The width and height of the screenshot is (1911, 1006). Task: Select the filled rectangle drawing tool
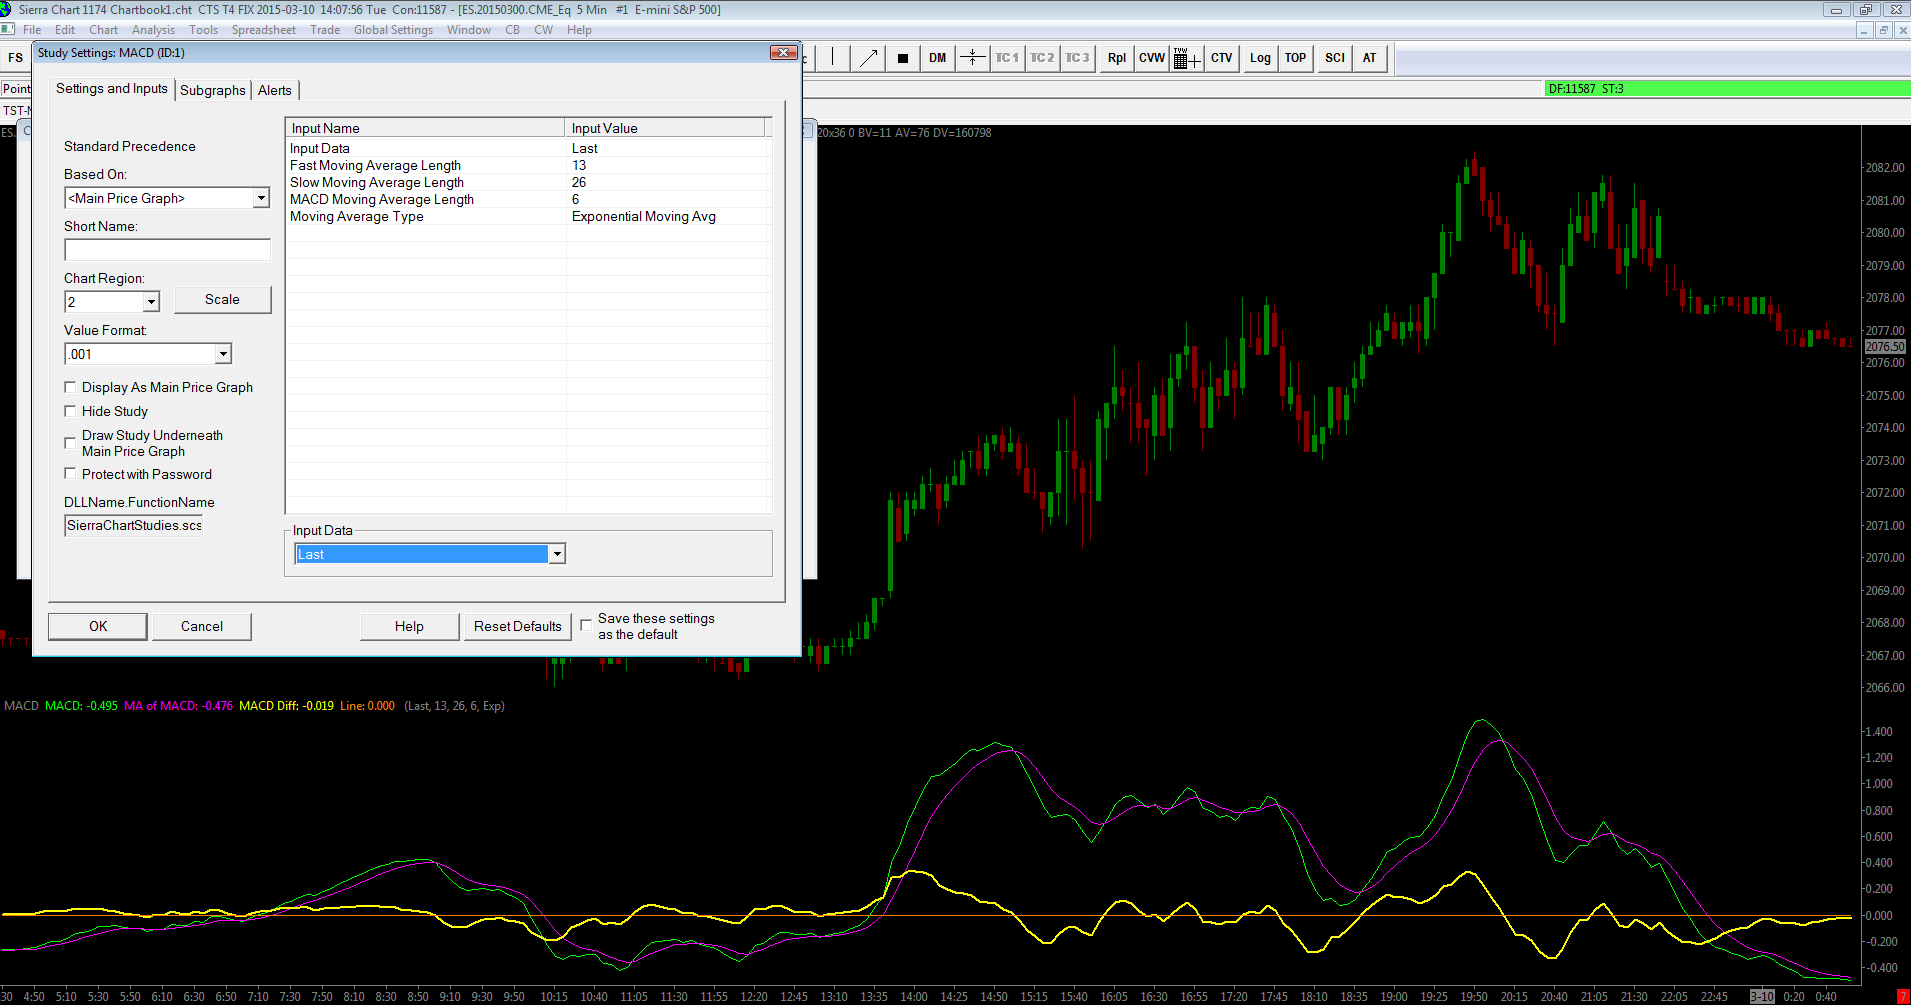tap(902, 58)
